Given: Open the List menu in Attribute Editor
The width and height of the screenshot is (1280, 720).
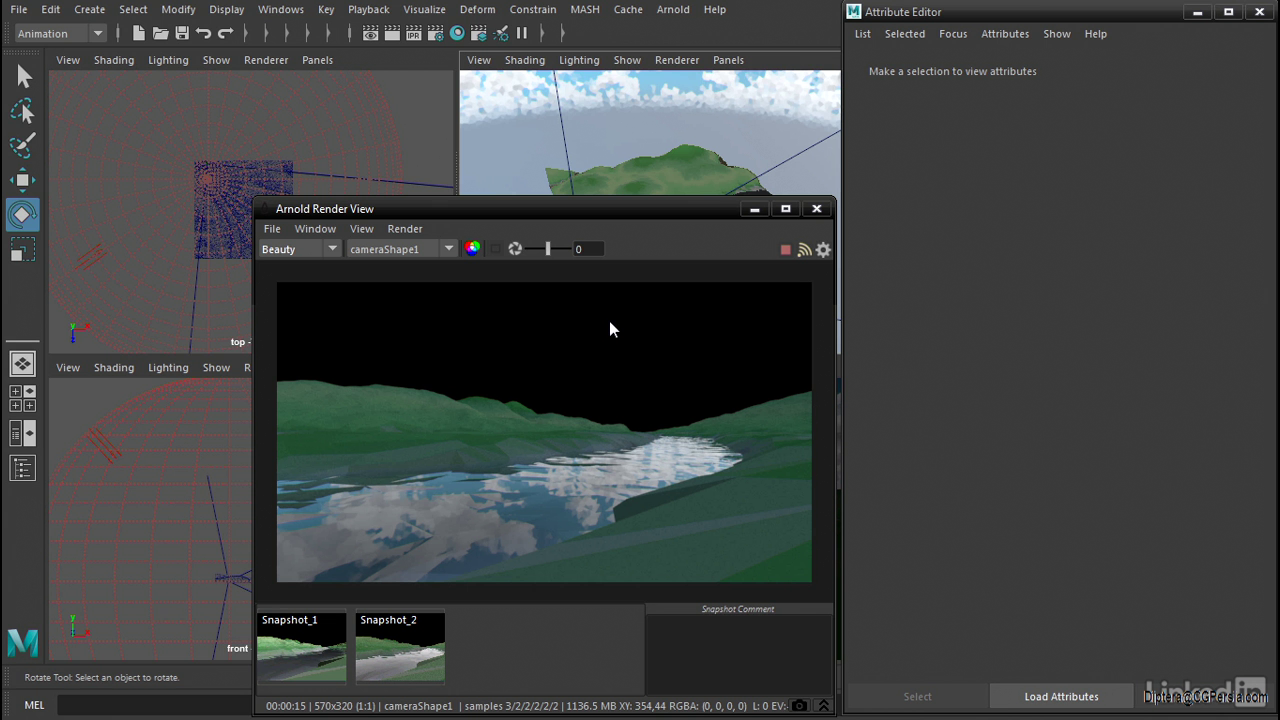Looking at the screenshot, I should [862, 34].
